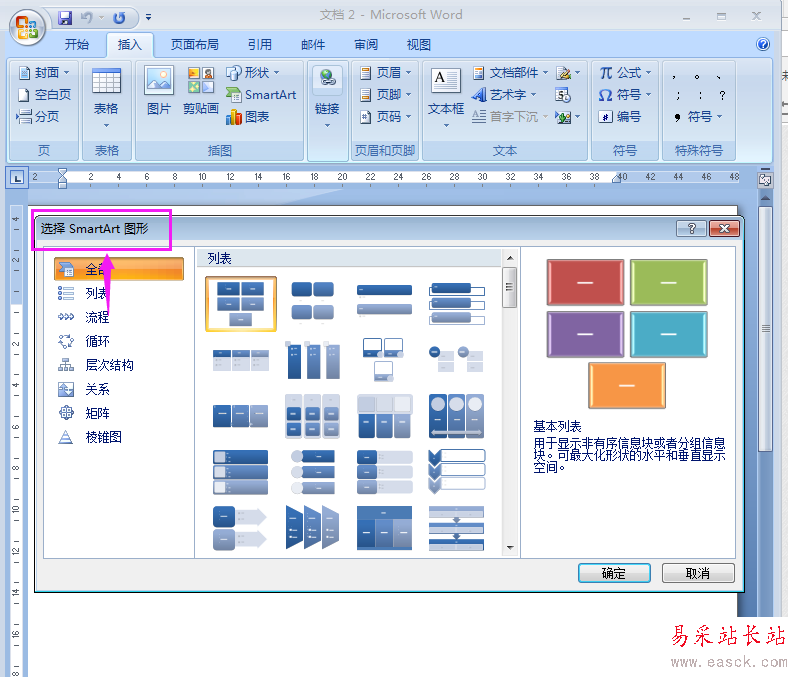The width and height of the screenshot is (788, 677).
Task: Switch to the 视图 tab
Action: pos(419,45)
